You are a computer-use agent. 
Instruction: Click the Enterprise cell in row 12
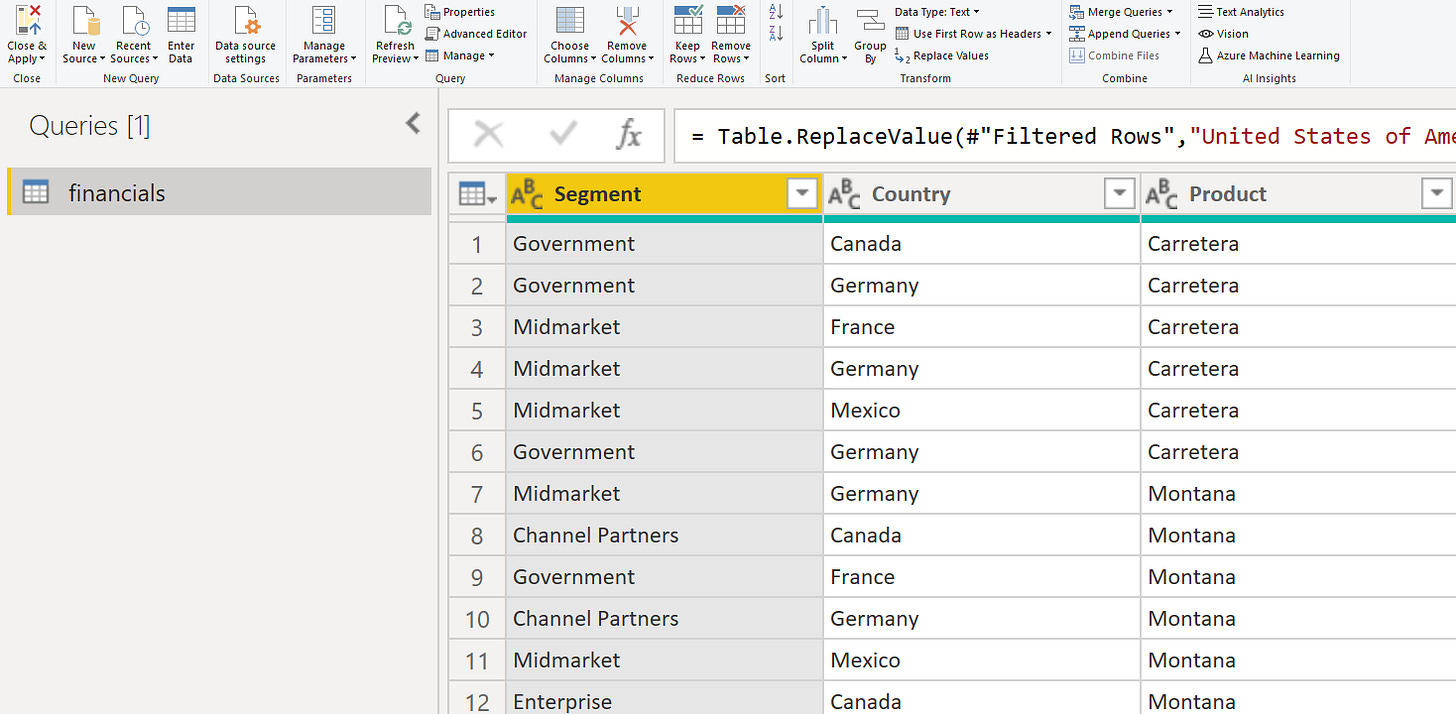(664, 700)
